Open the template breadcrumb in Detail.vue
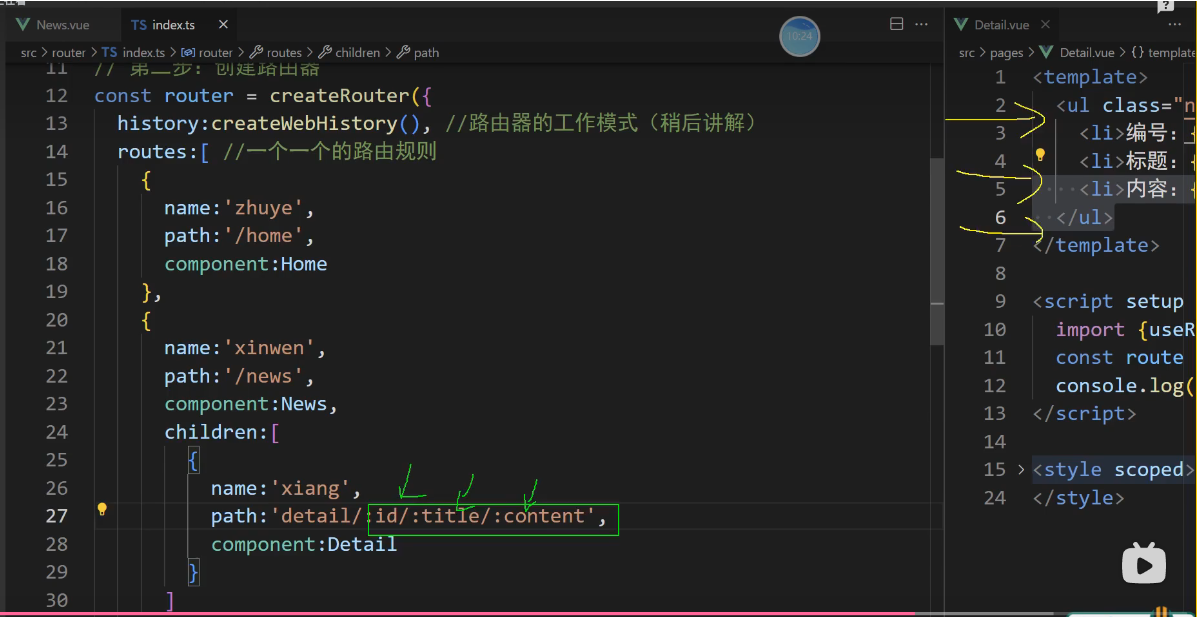 [x=1162, y=53]
